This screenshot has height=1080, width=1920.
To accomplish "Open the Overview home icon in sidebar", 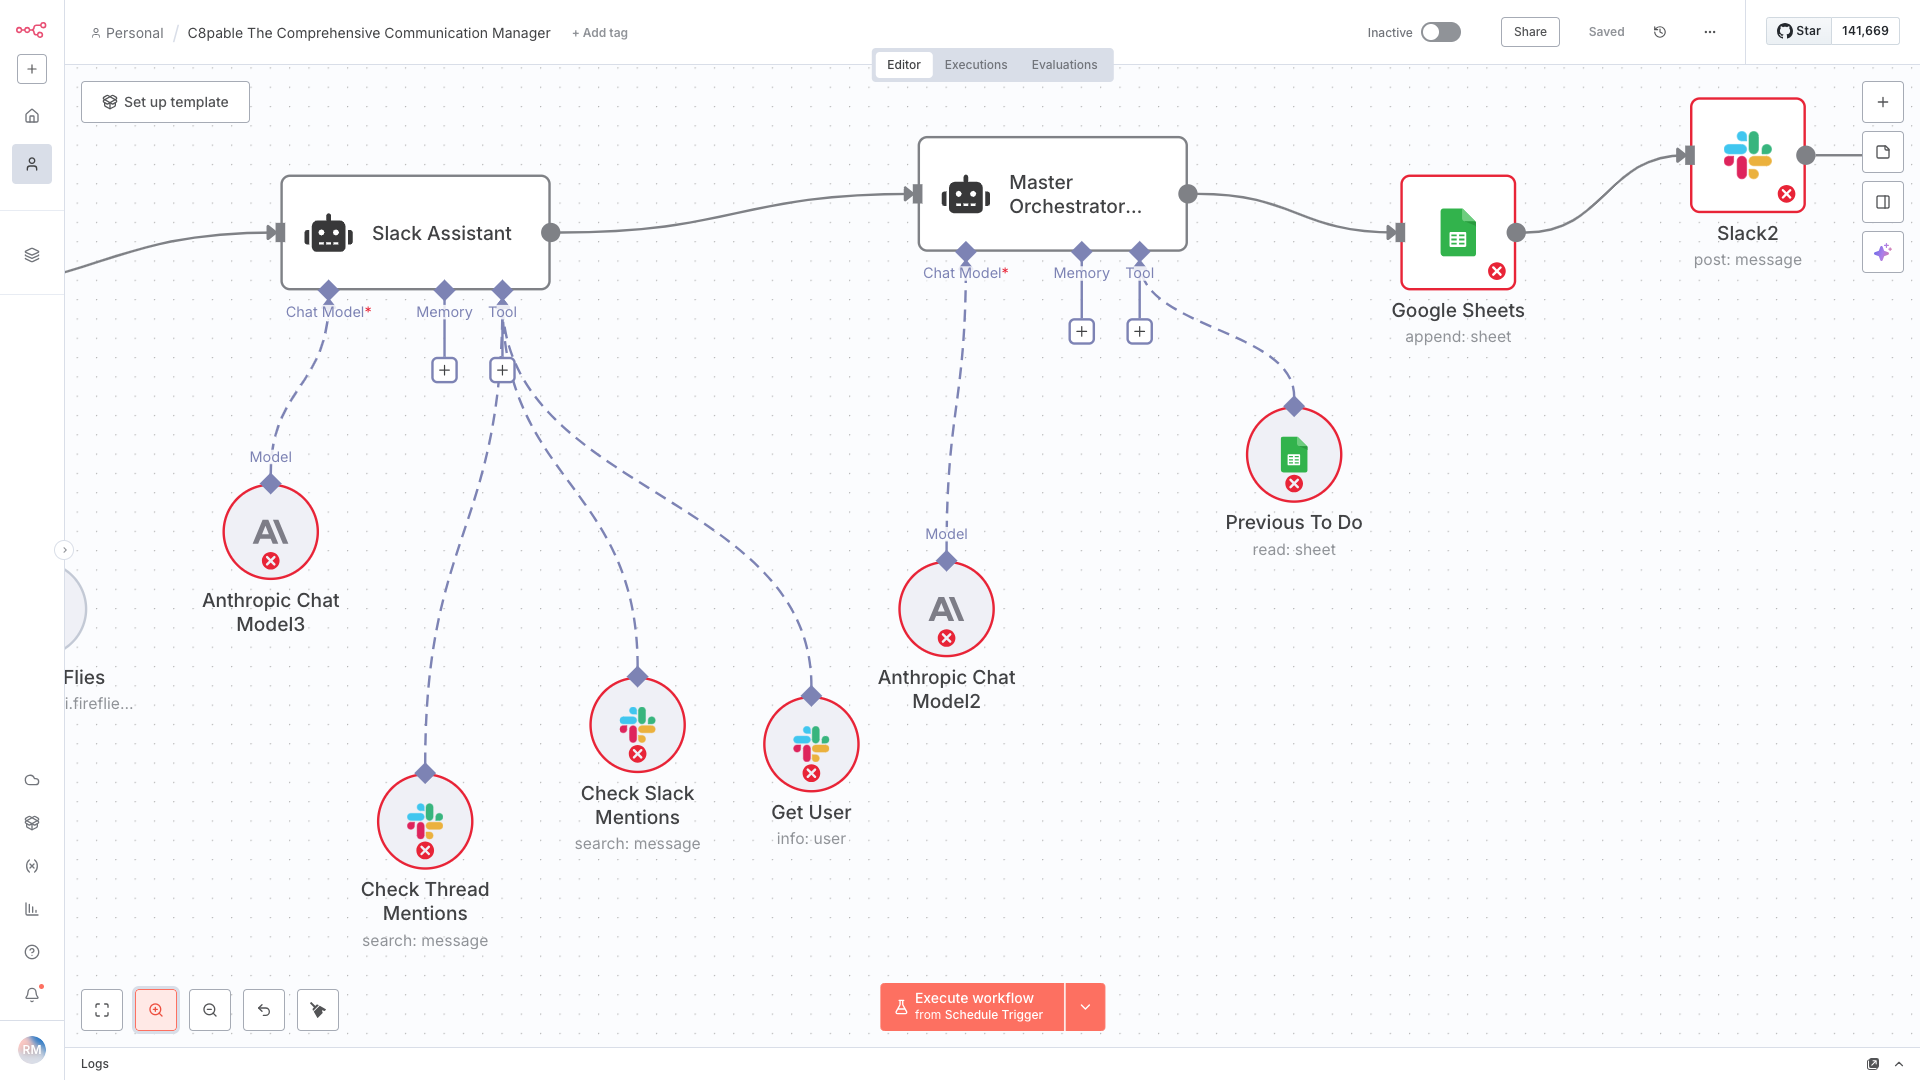I will (32, 116).
